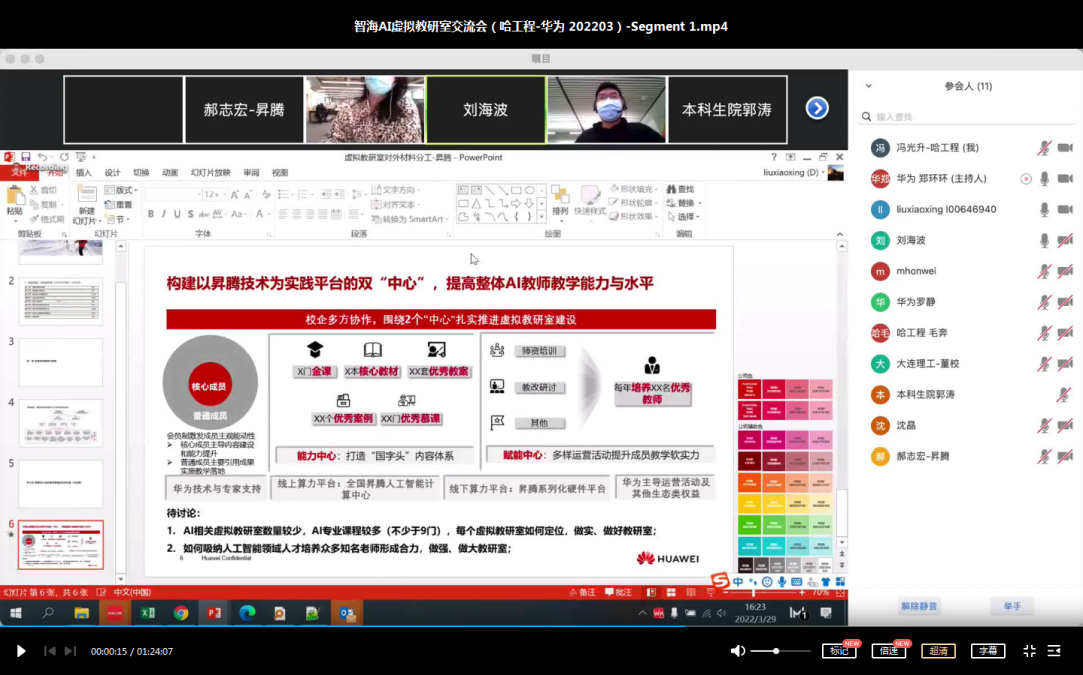The width and height of the screenshot is (1083, 675).
Task: Click the next arrow in participant video strip
Action: click(817, 108)
